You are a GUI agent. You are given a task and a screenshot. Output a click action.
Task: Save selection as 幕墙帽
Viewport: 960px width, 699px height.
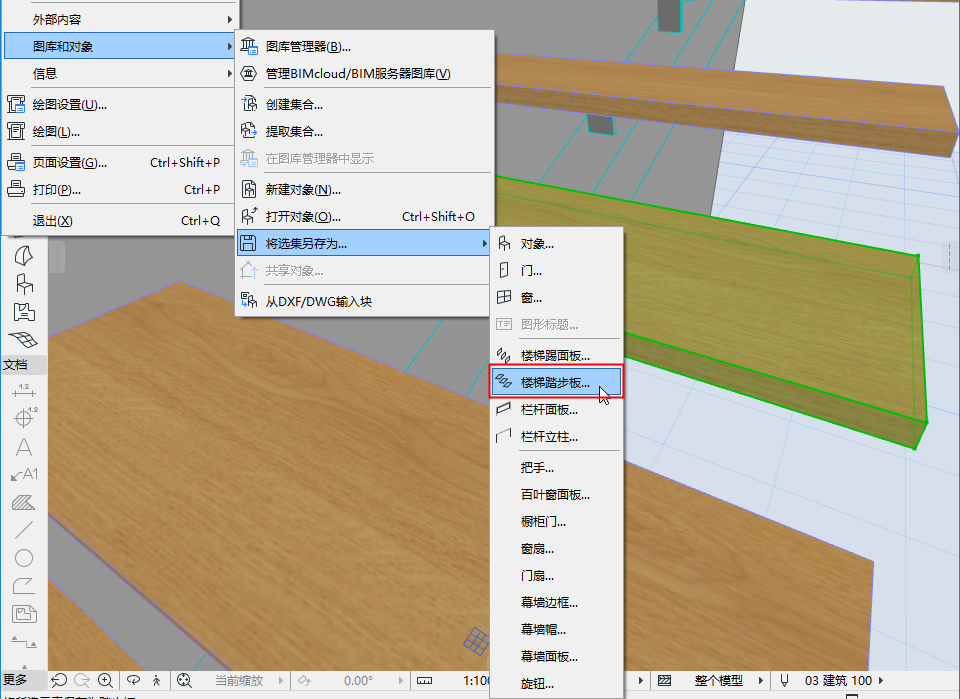[x=557, y=630]
